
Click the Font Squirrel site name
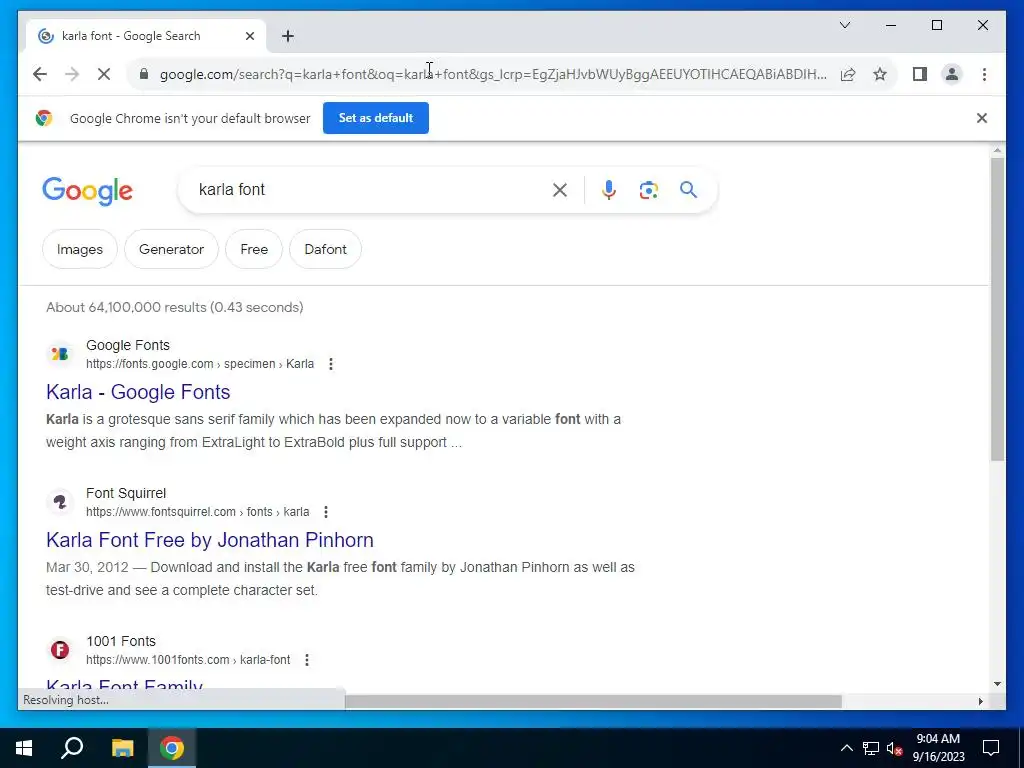coord(126,493)
